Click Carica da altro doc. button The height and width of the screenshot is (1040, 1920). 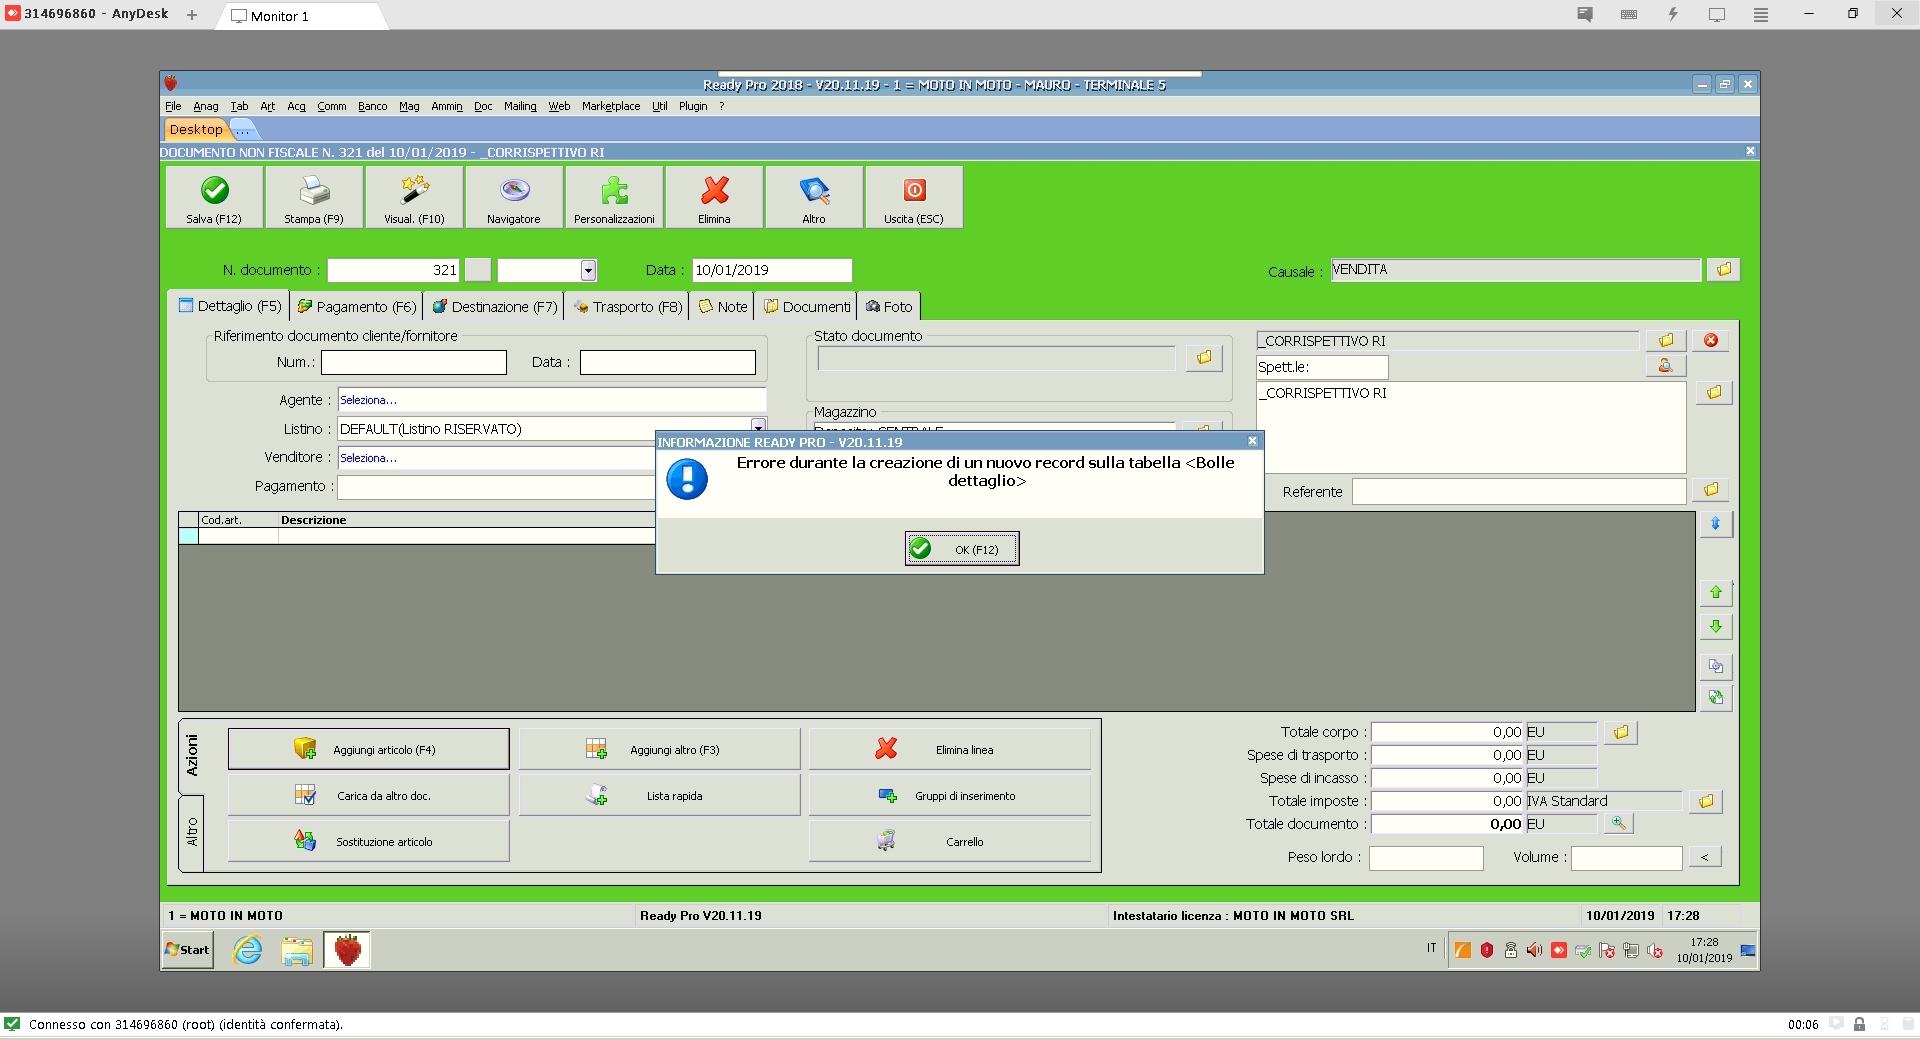[x=368, y=795]
